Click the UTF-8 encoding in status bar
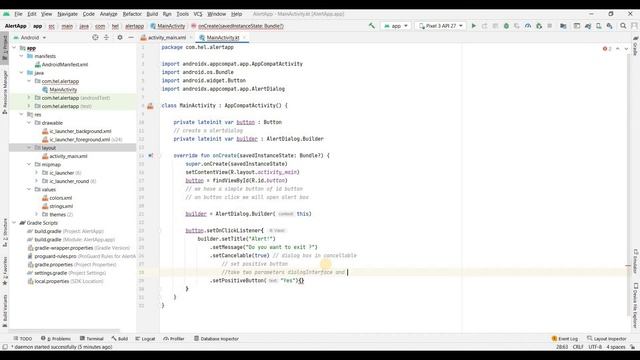 click(595, 347)
